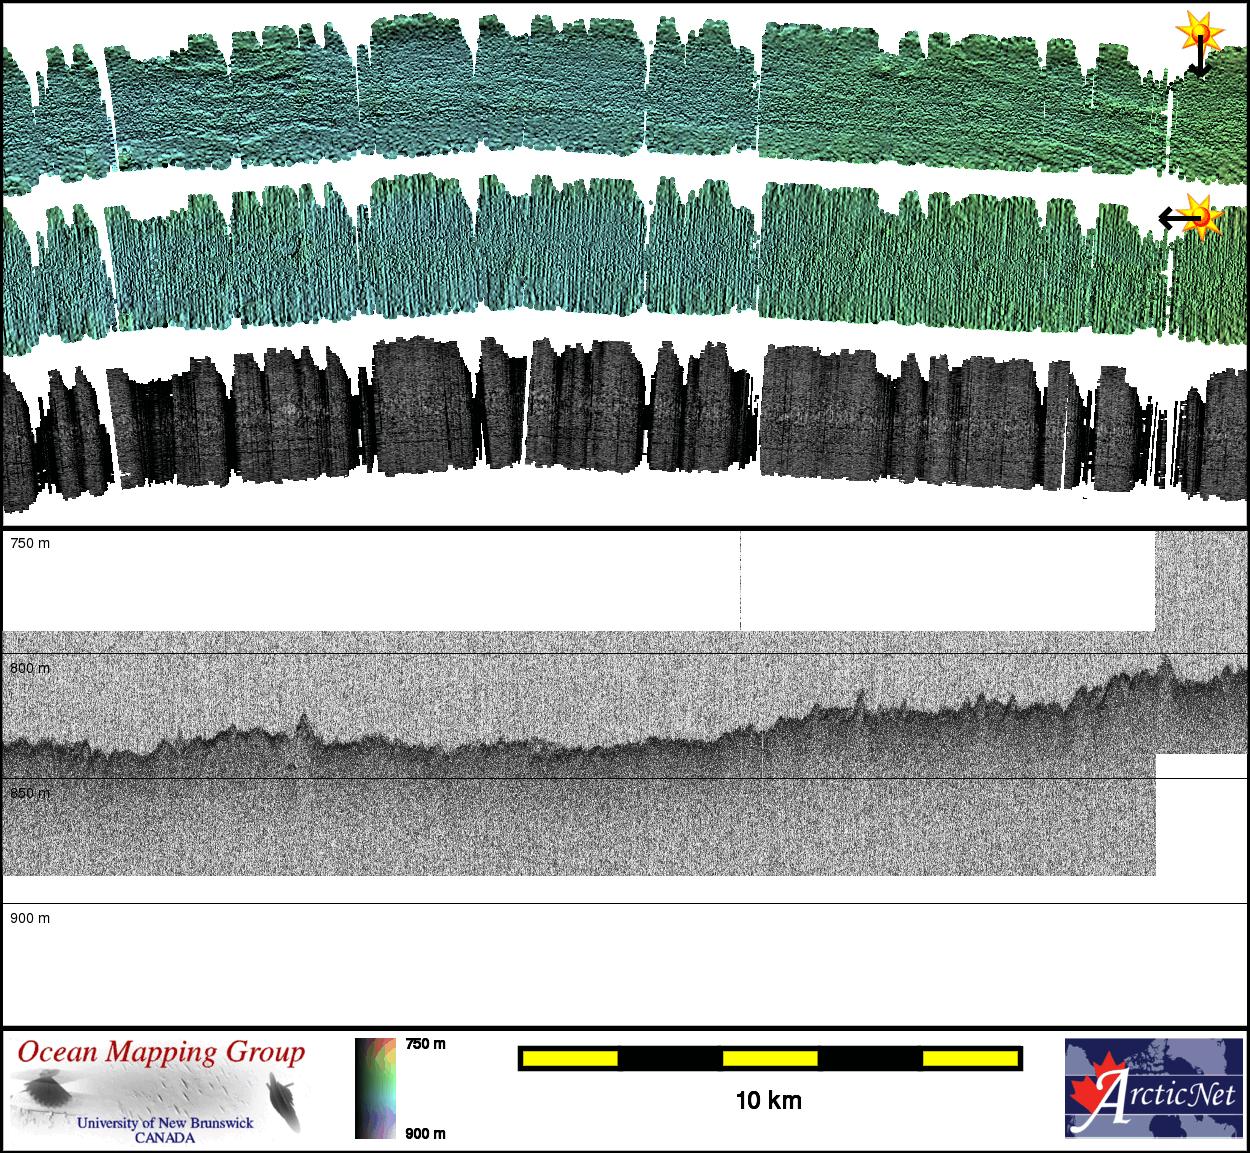This screenshot has height=1153, width=1250.
Task: Click the ArcticNet logo
Action: pyautogui.click(x=1154, y=1089)
